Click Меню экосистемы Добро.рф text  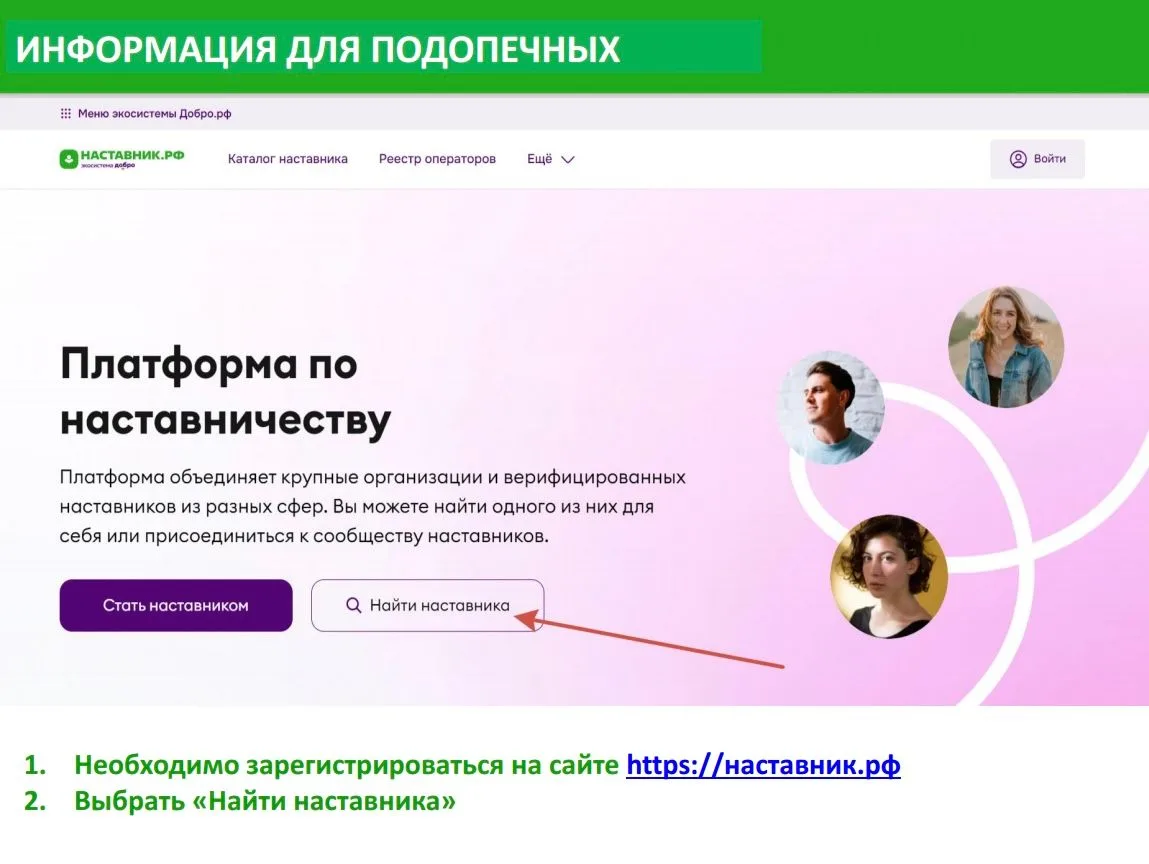155,114
